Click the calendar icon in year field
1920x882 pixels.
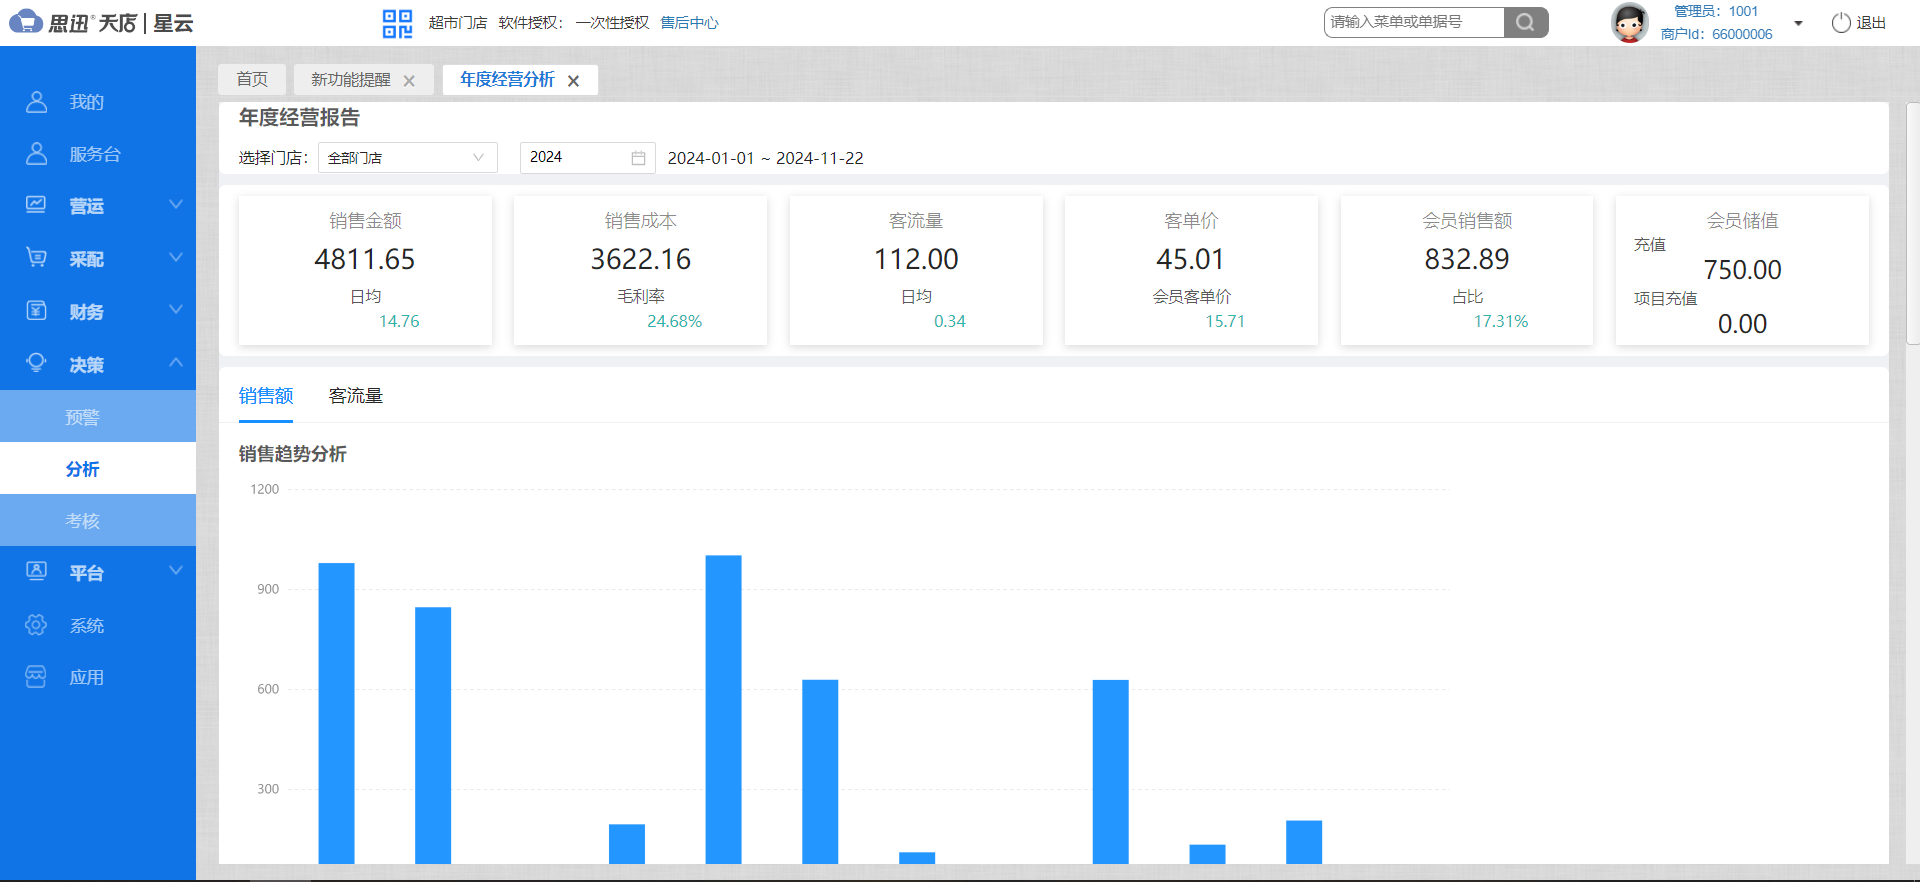pyautogui.click(x=638, y=158)
